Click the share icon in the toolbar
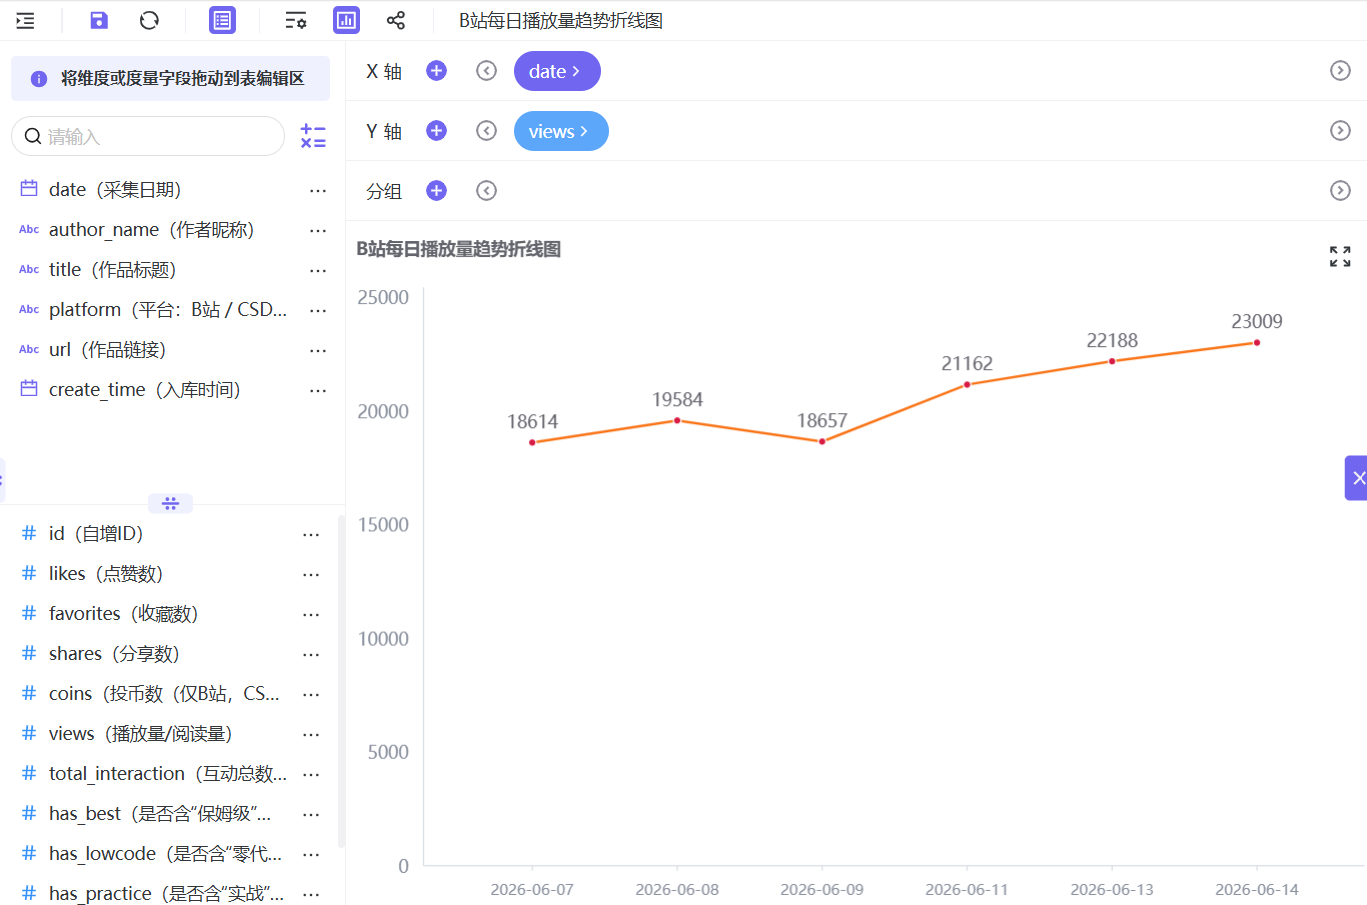Viewport: 1367px width, 905px height. coord(396,20)
